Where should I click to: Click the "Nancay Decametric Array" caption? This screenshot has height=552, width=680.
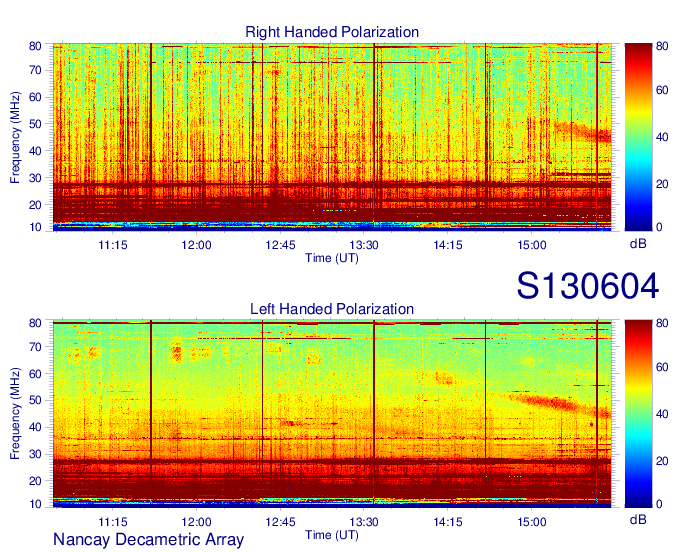[148, 540]
